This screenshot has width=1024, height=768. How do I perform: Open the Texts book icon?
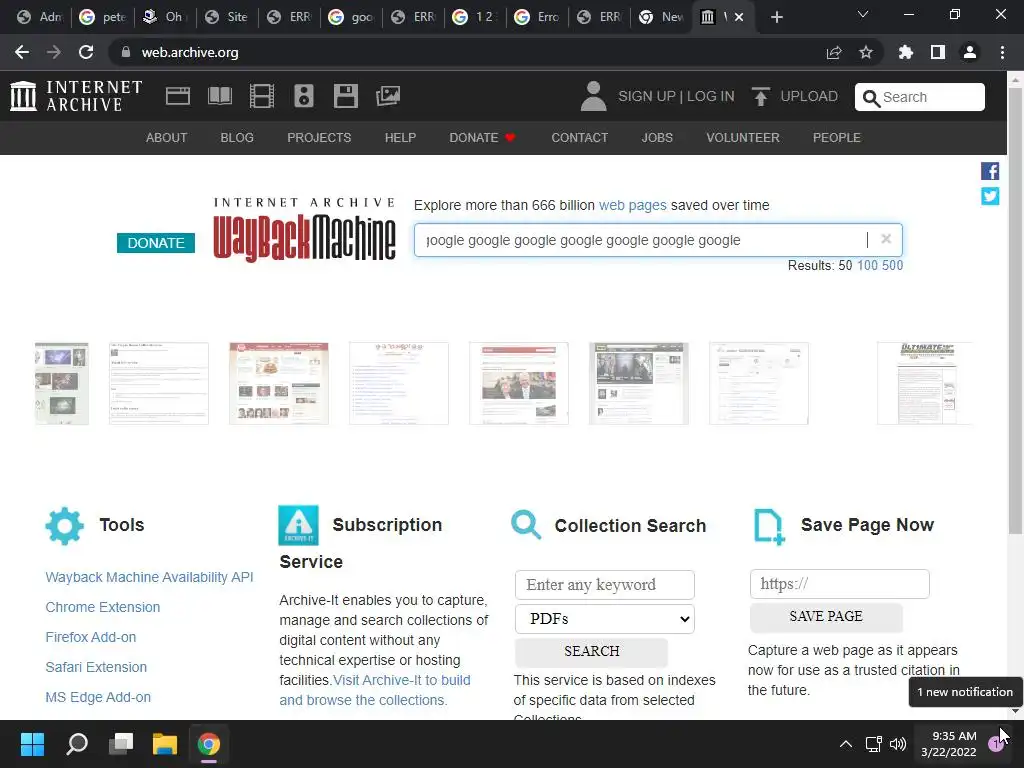219,96
